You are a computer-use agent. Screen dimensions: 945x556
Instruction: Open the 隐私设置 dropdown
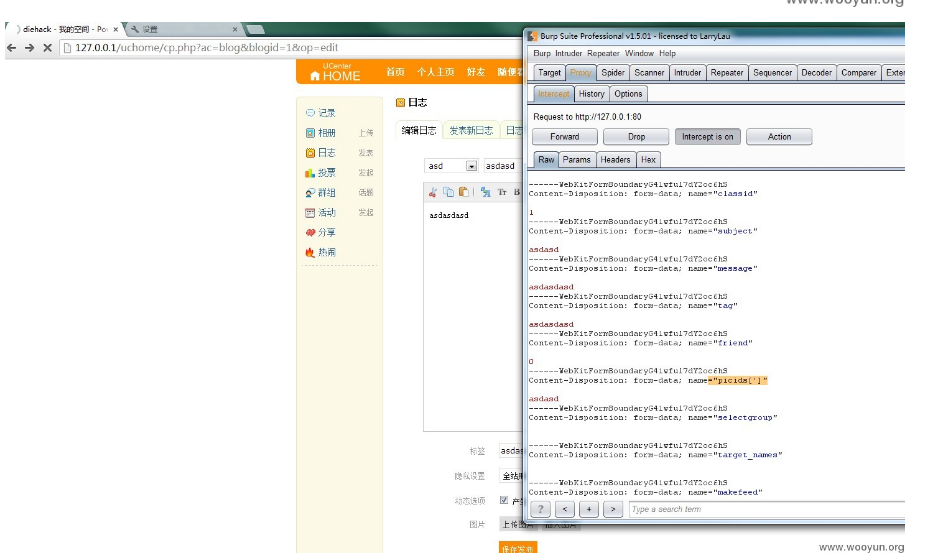[511, 476]
